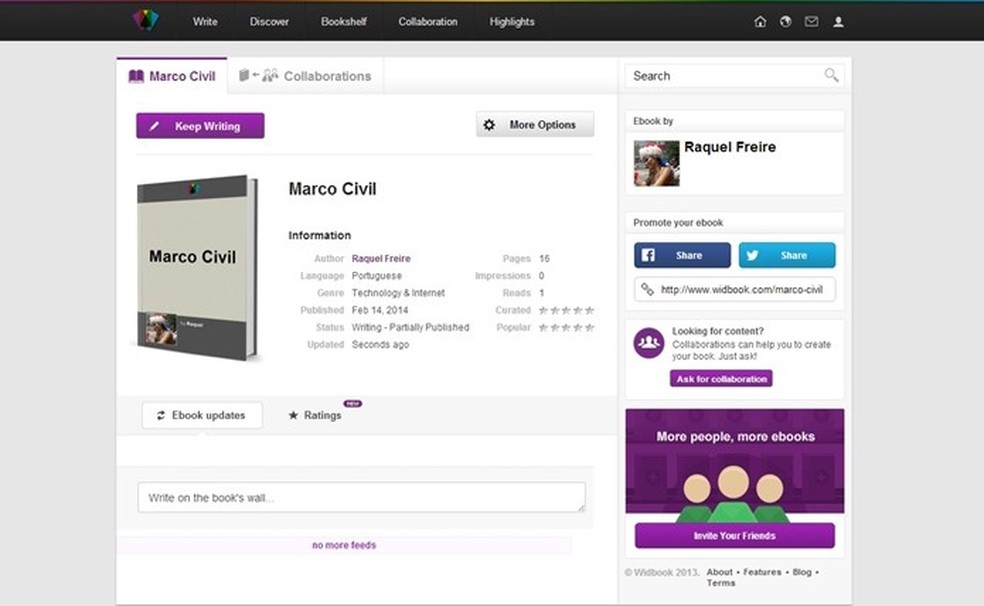
Task: Open the More Options dropdown
Action: pos(535,125)
